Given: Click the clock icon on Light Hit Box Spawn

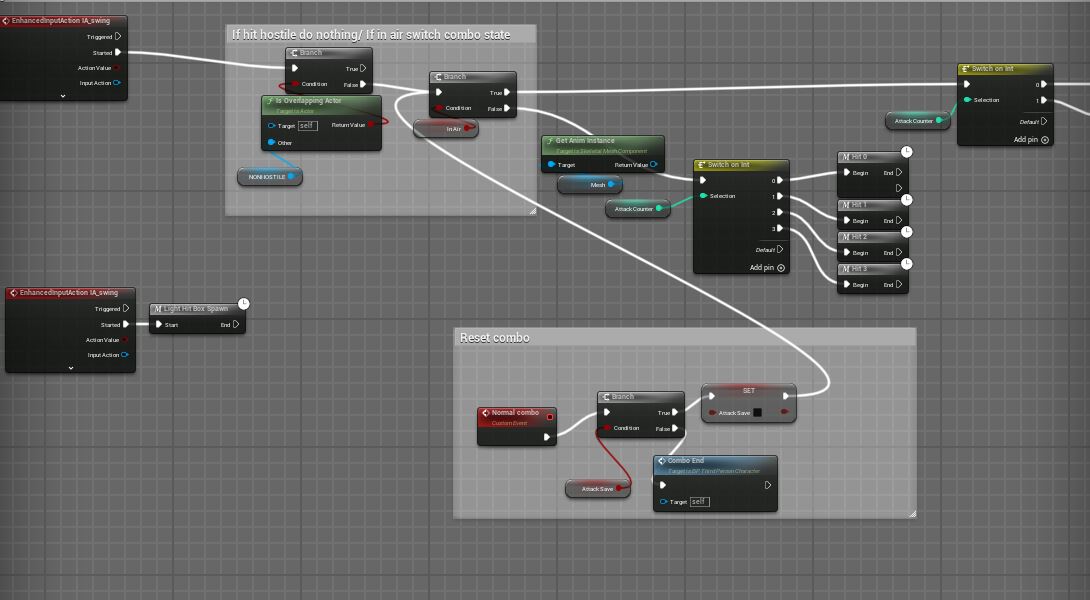Looking at the screenshot, I should [x=244, y=303].
